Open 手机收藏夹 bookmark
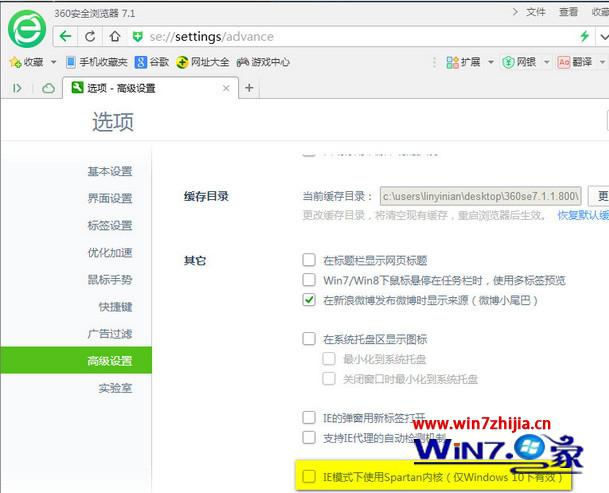 coord(97,62)
